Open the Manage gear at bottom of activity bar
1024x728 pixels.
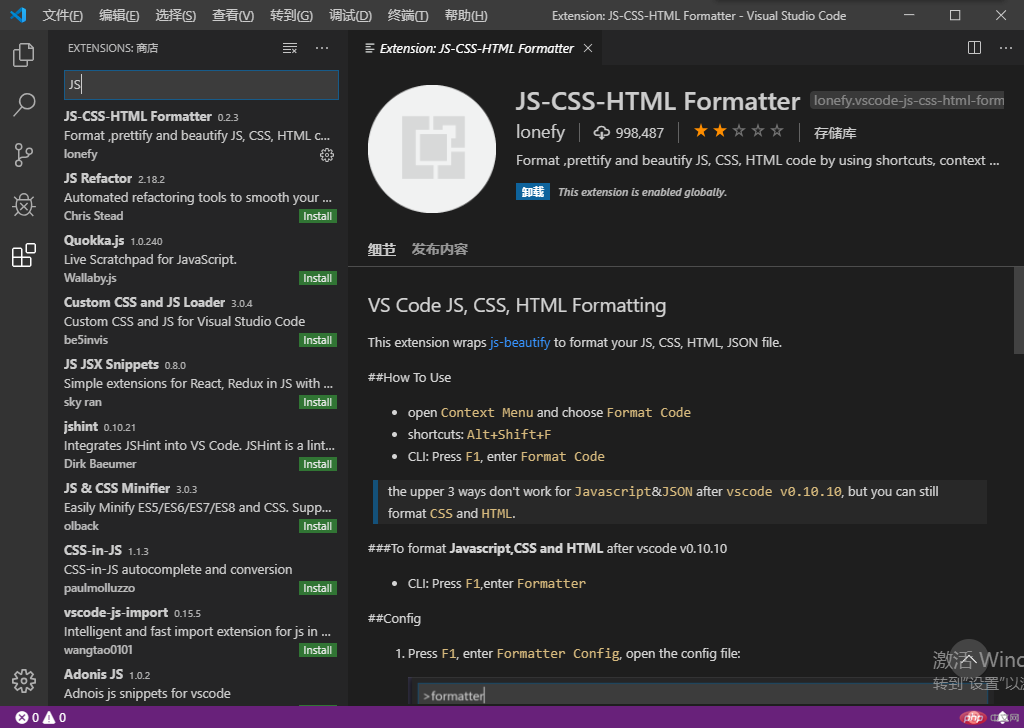(24, 680)
